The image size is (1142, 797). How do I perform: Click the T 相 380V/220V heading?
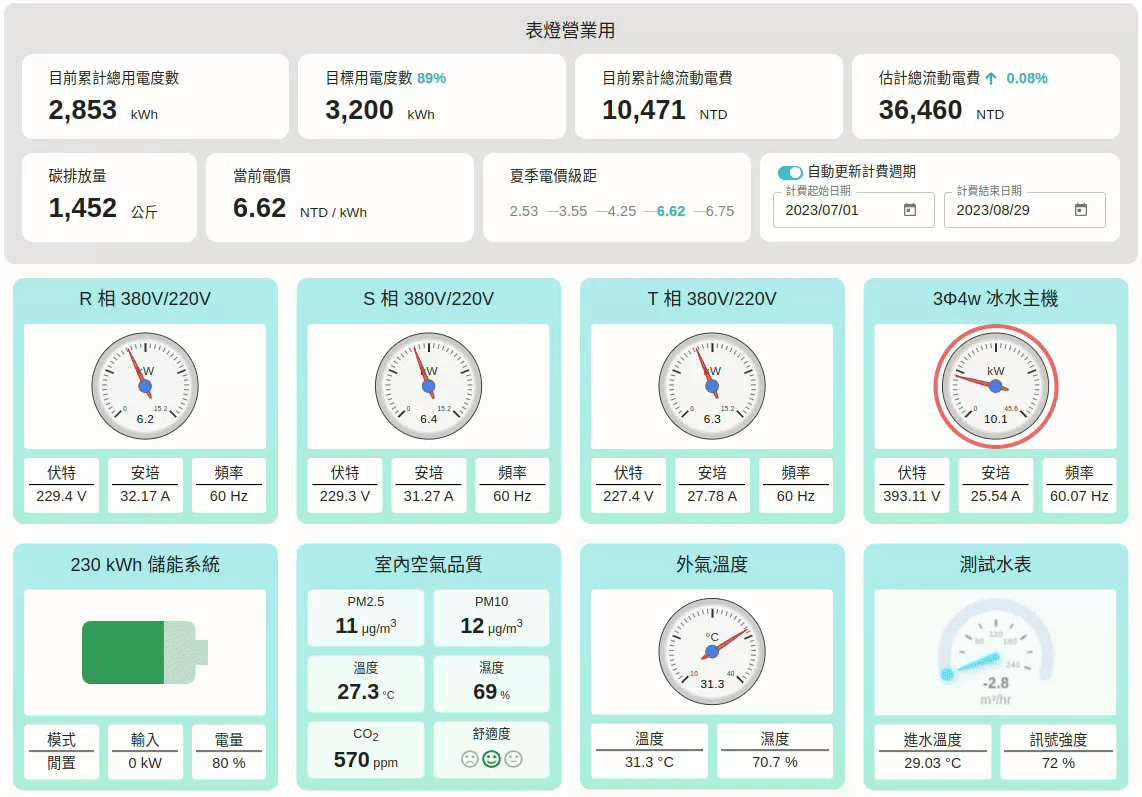point(712,299)
